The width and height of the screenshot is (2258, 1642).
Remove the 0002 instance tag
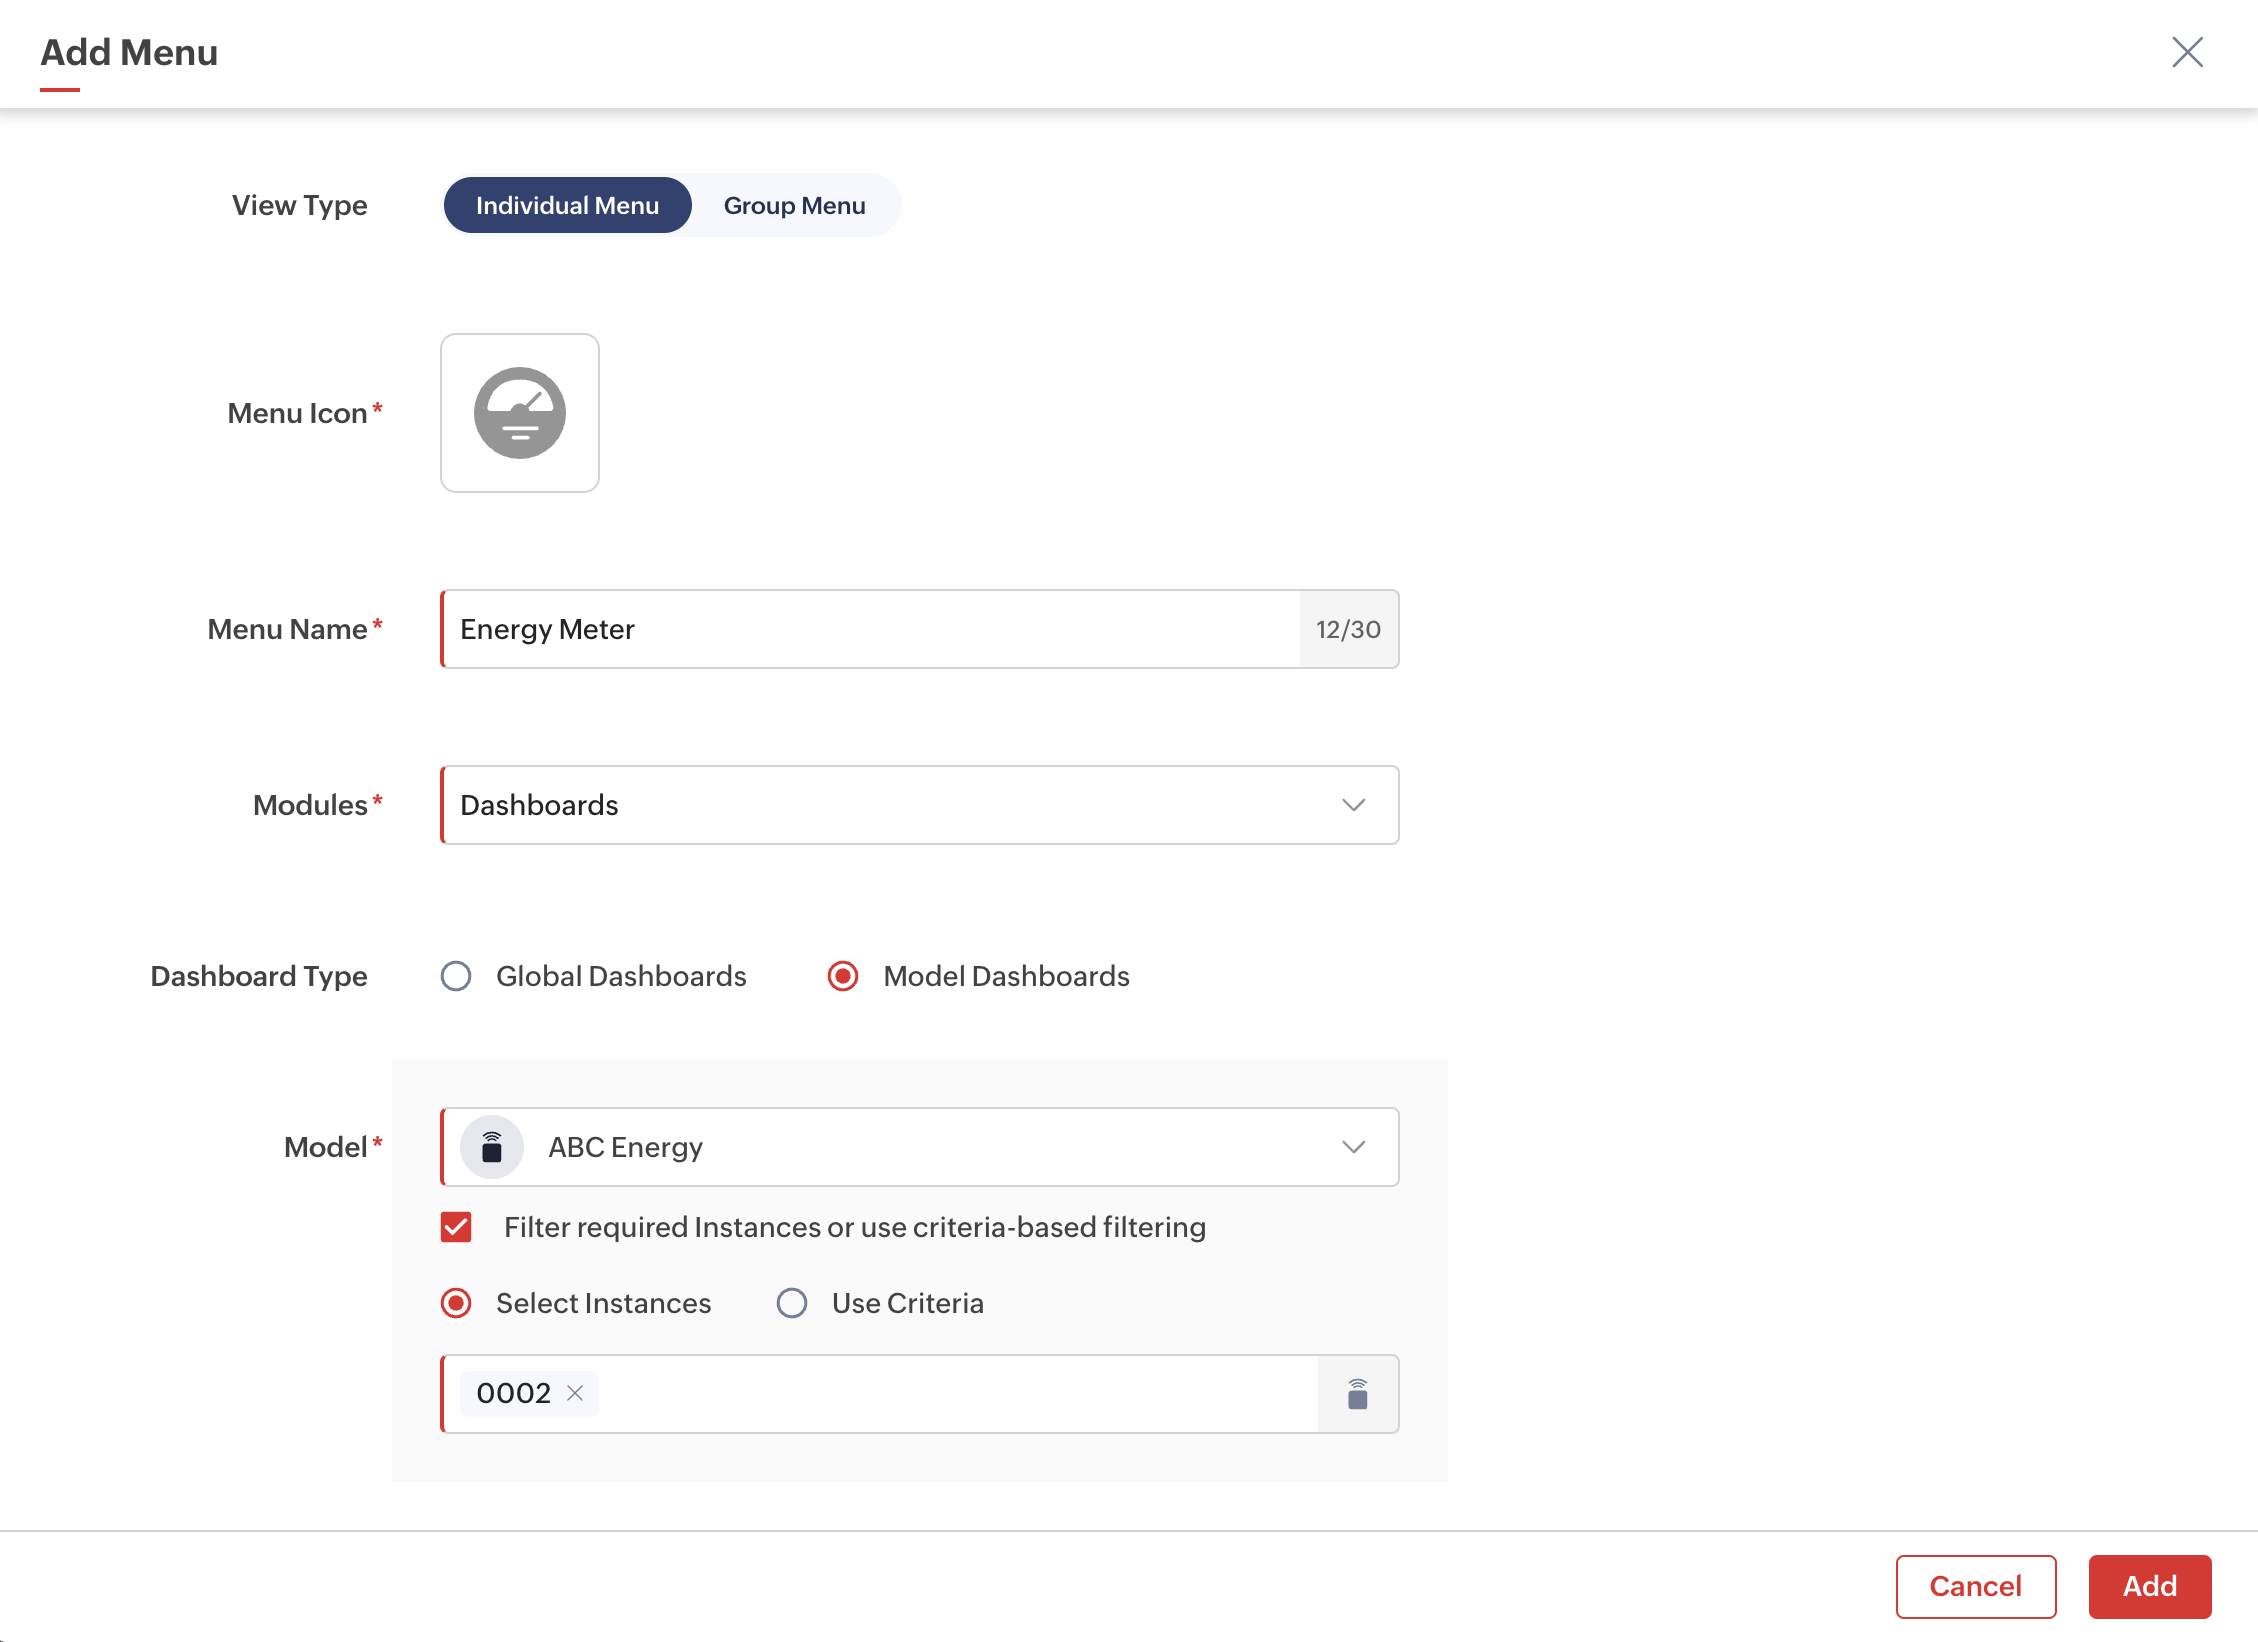point(575,1393)
